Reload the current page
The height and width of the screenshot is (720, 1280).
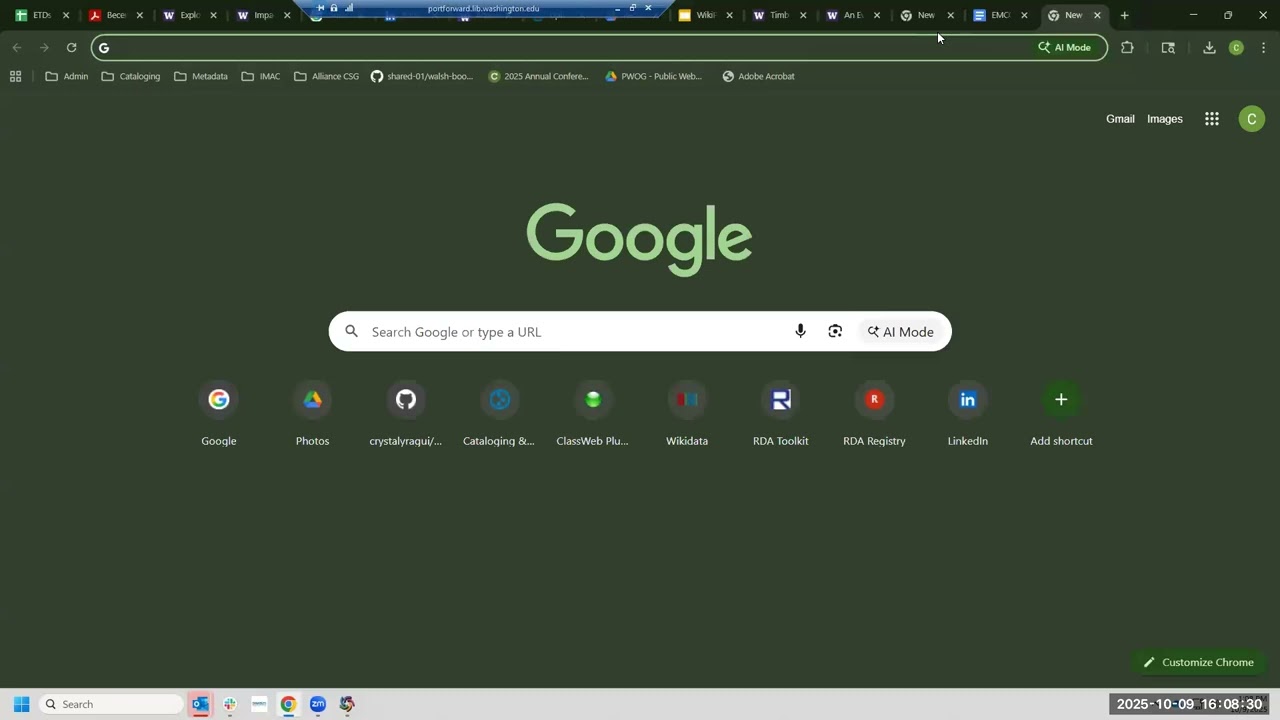pyautogui.click(x=71, y=47)
